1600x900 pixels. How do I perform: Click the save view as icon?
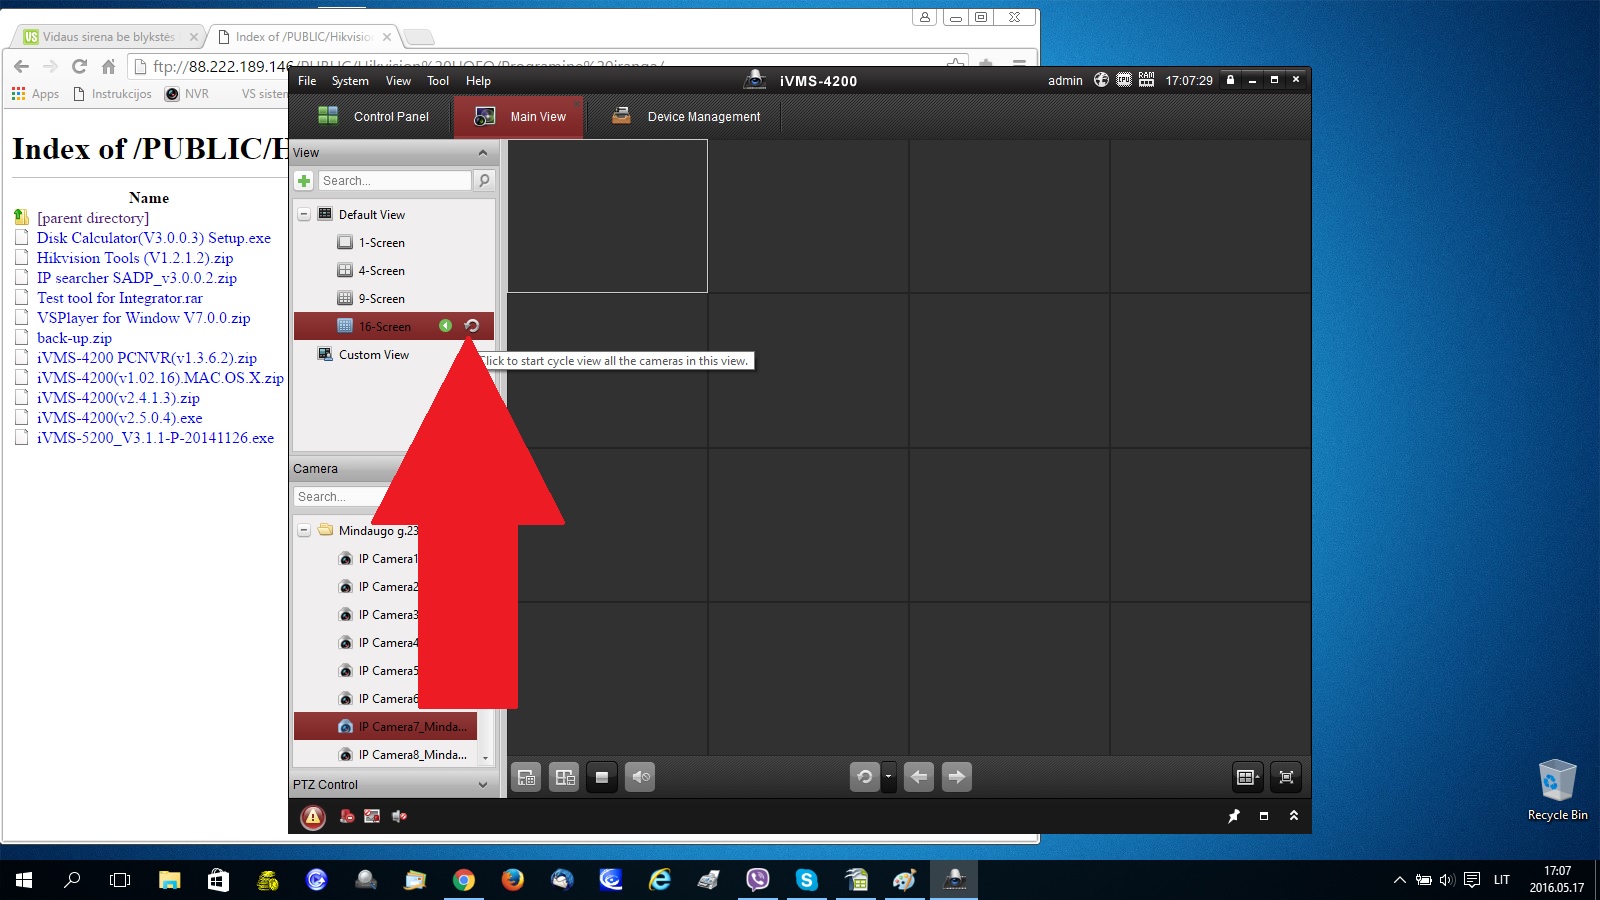pyautogui.click(x=565, y=777)
